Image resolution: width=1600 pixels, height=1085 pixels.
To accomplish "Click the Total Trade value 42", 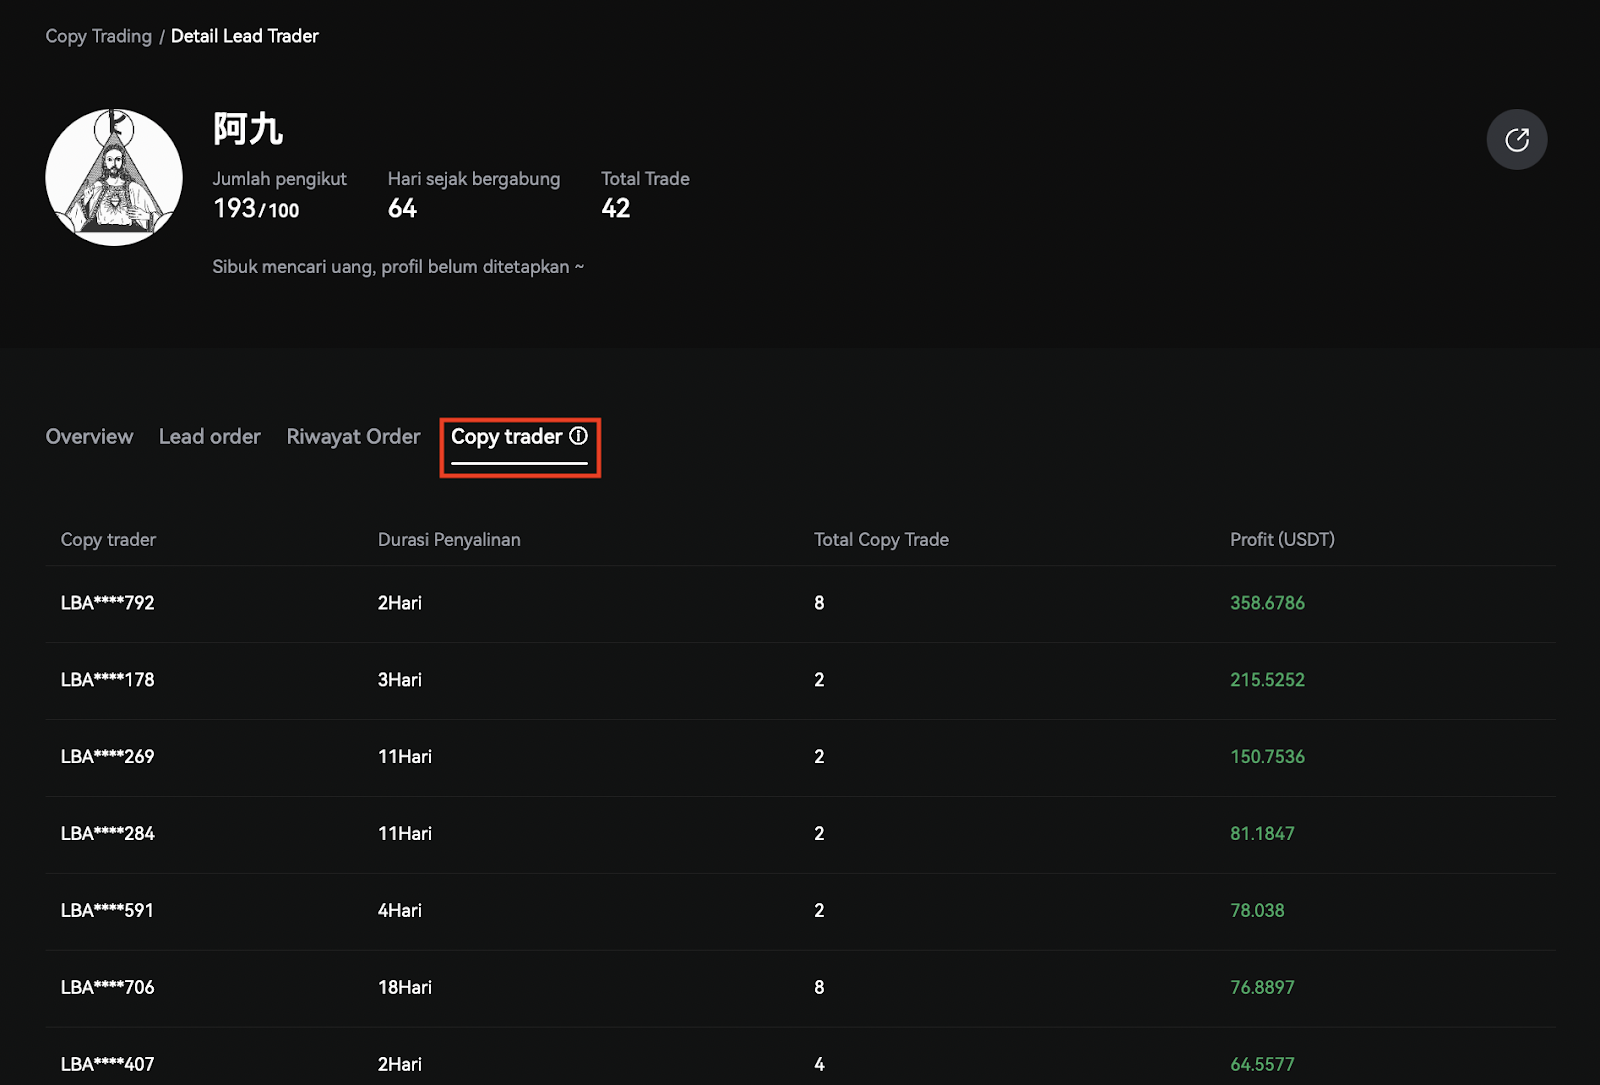I will click(x=616, y=208).
